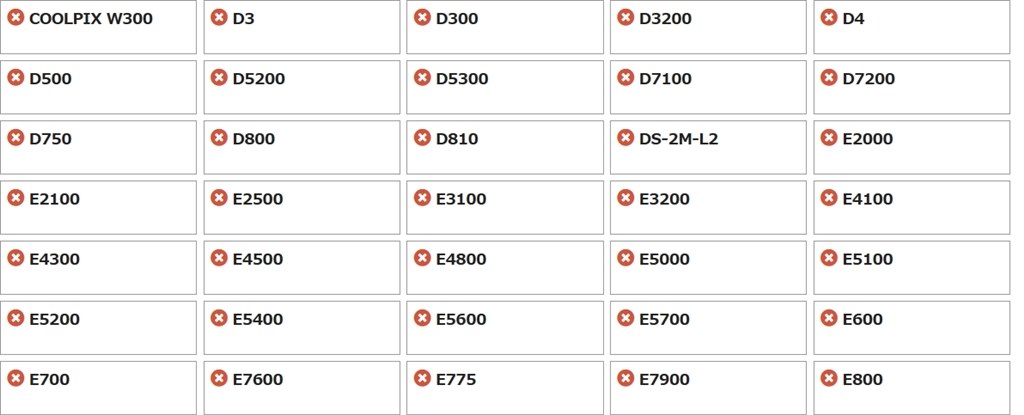Click the red X icon next to D4

coord(828,18)
